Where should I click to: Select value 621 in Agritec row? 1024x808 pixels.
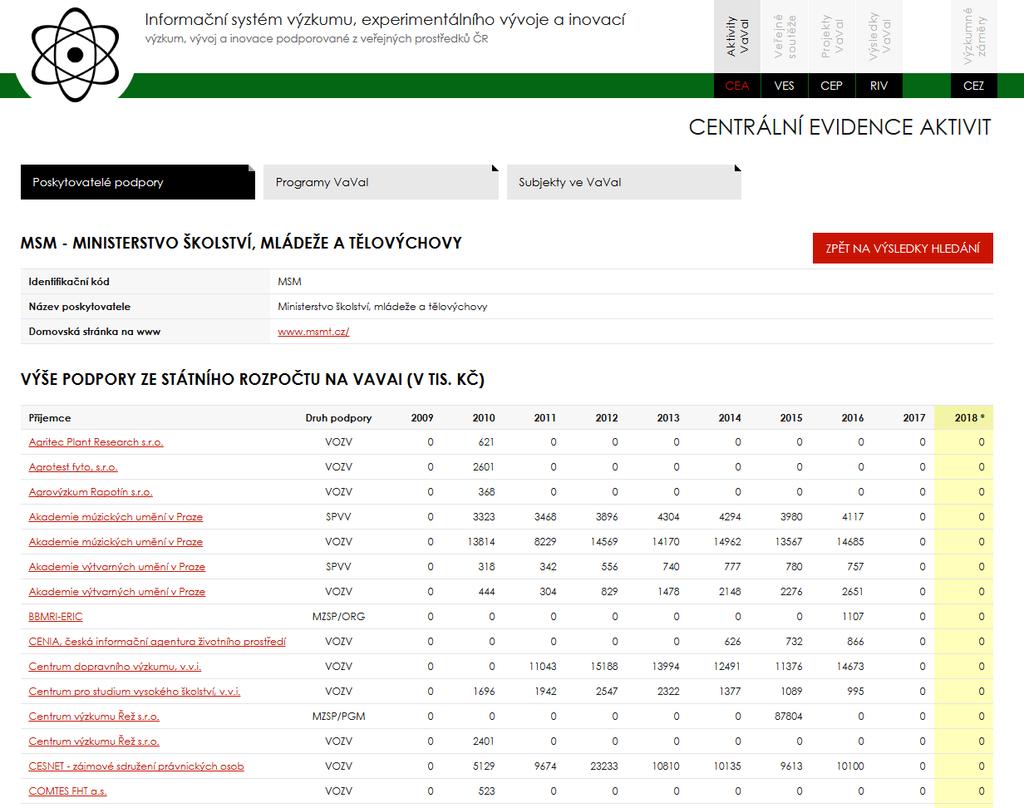[486, 442]
